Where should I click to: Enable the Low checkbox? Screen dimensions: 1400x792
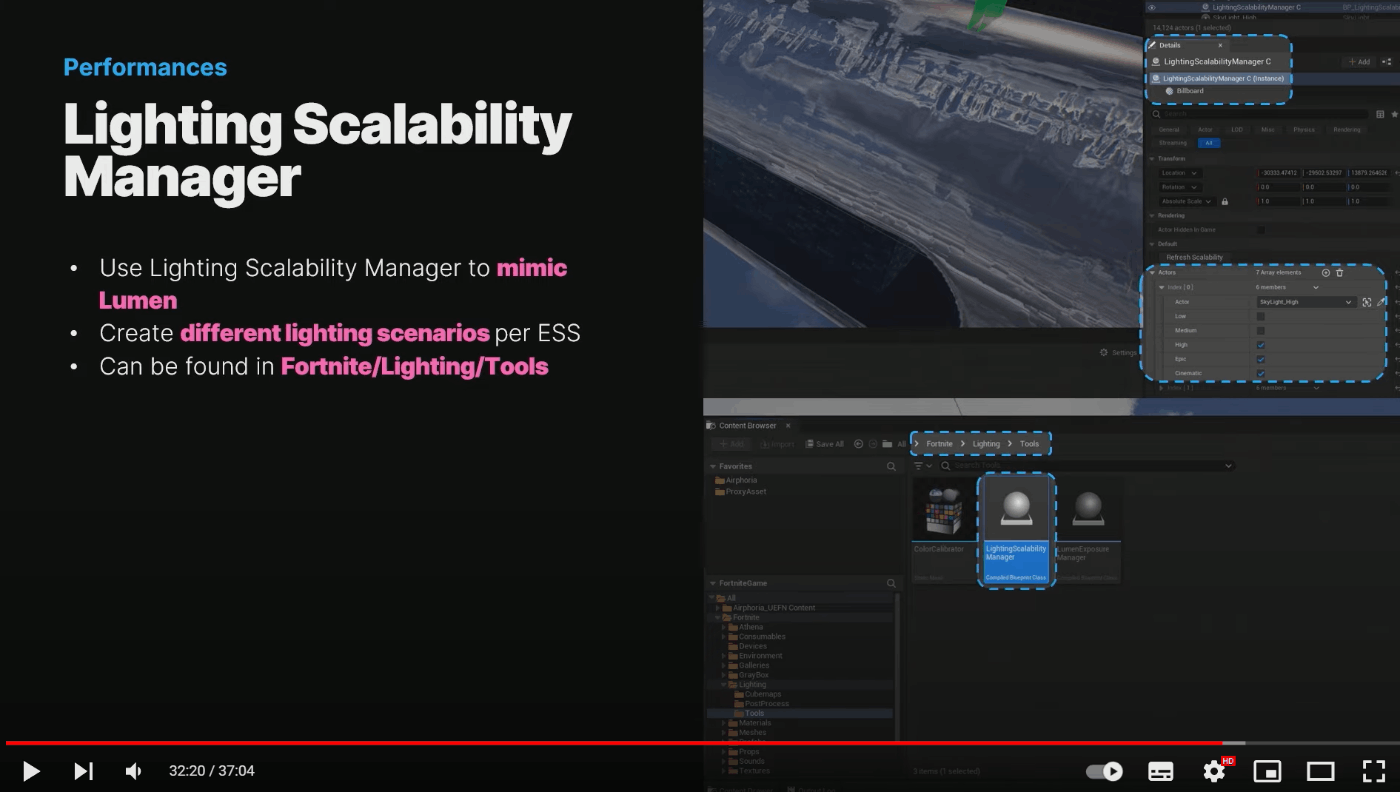point(1261,316)
